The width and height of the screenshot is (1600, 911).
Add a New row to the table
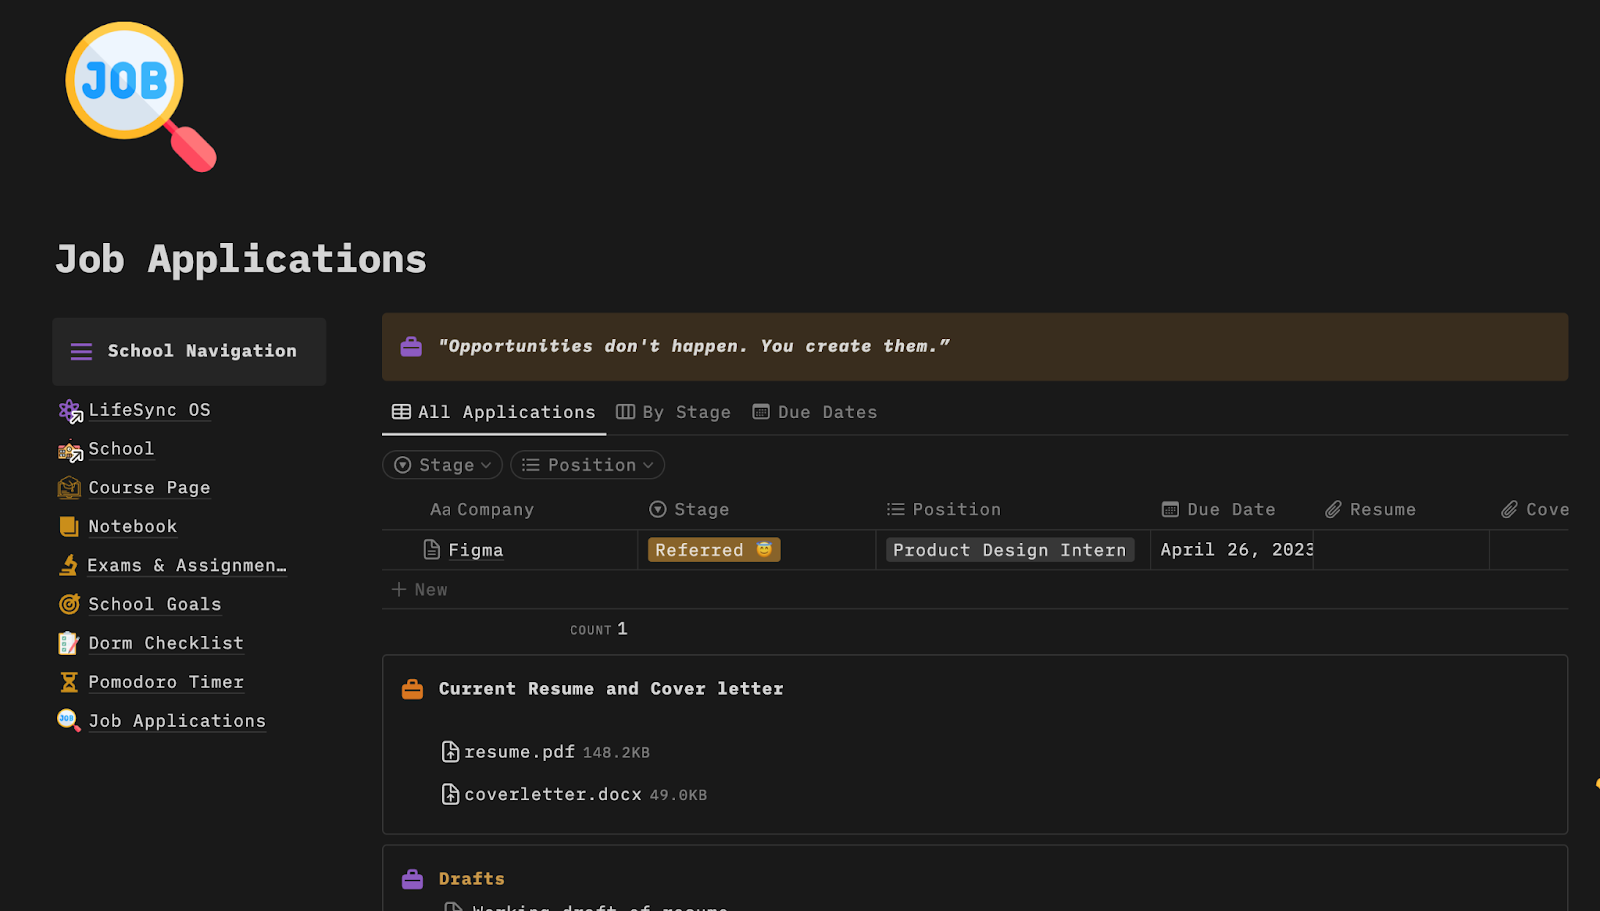click(420, 590)
